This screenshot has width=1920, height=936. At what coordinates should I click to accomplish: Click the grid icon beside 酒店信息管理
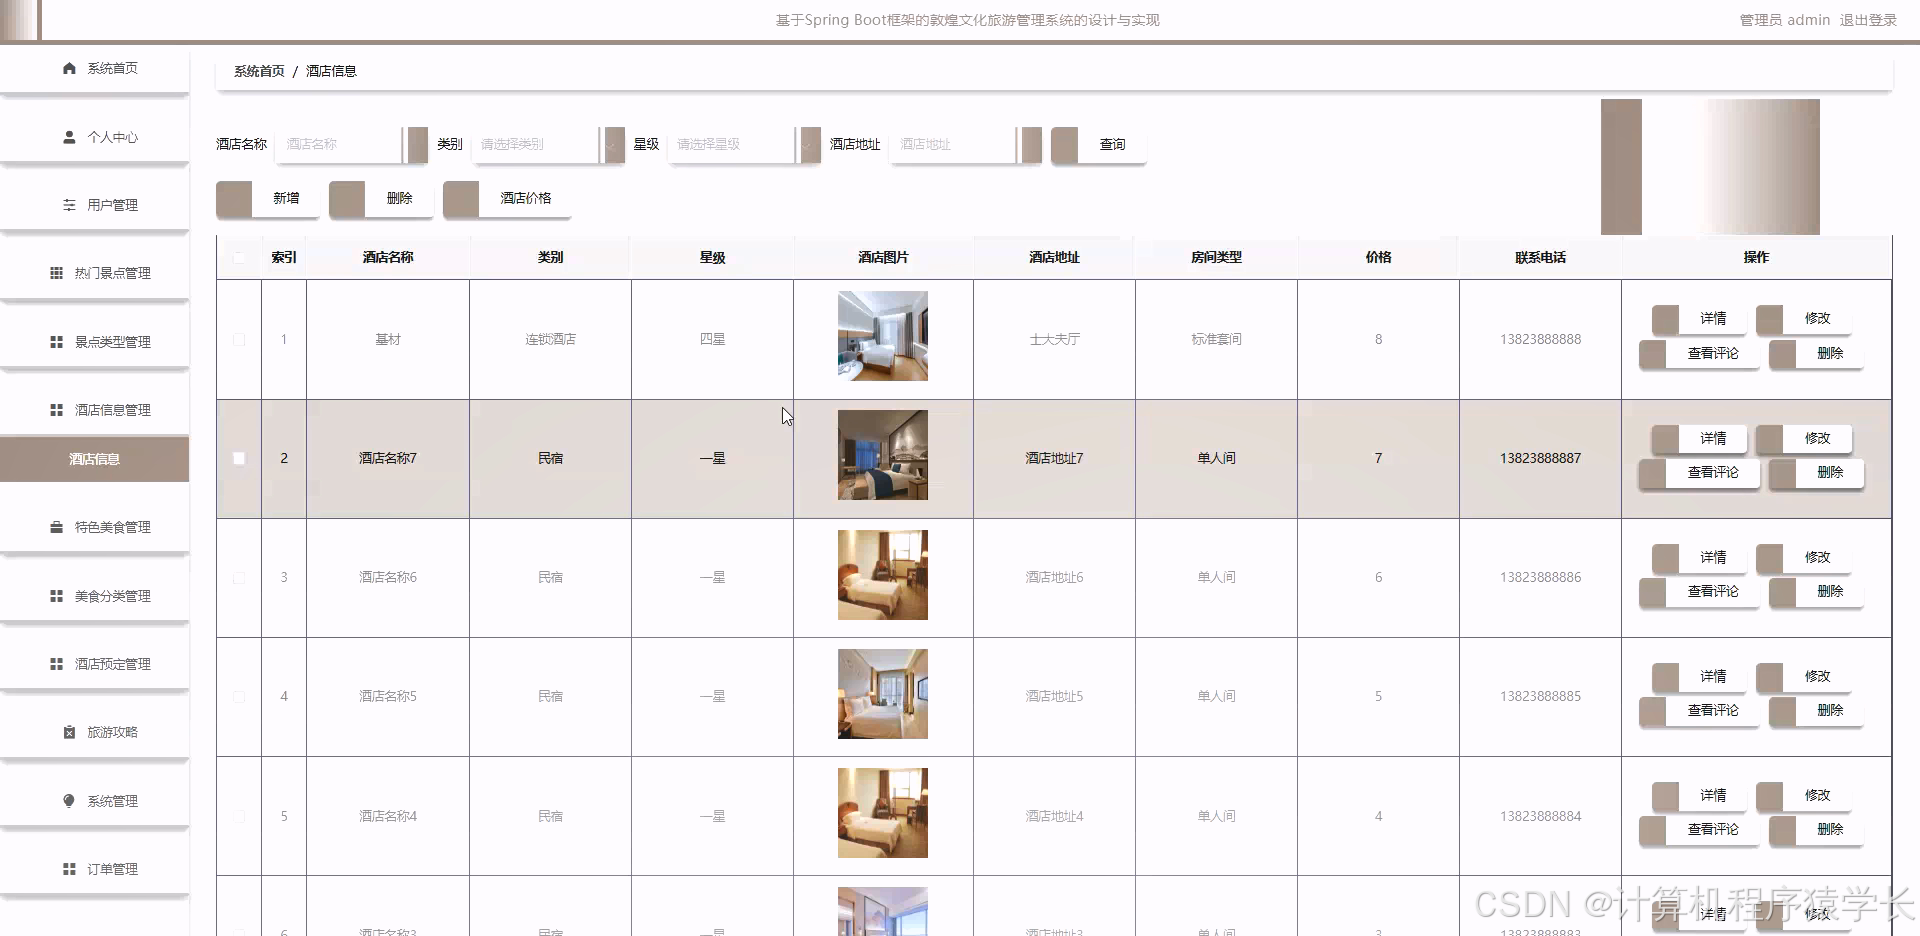pyautogui.click(x=56, y=410)
